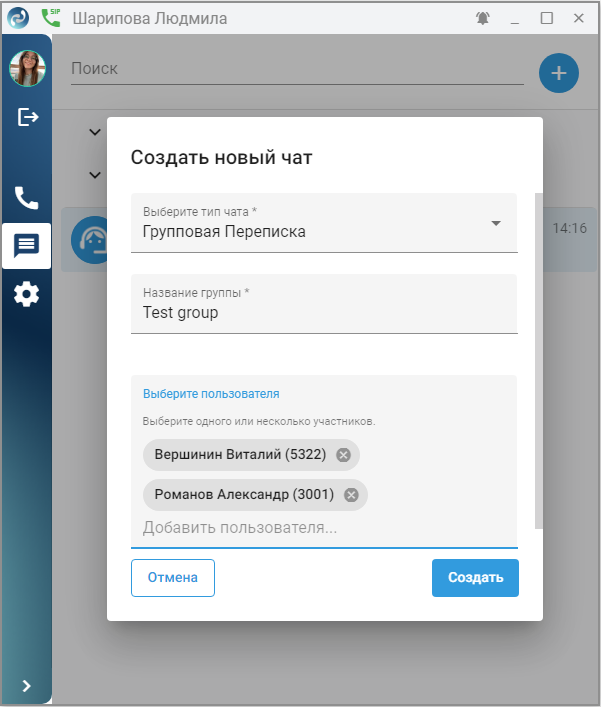Click the user avatar photo

tap(27, 69)
